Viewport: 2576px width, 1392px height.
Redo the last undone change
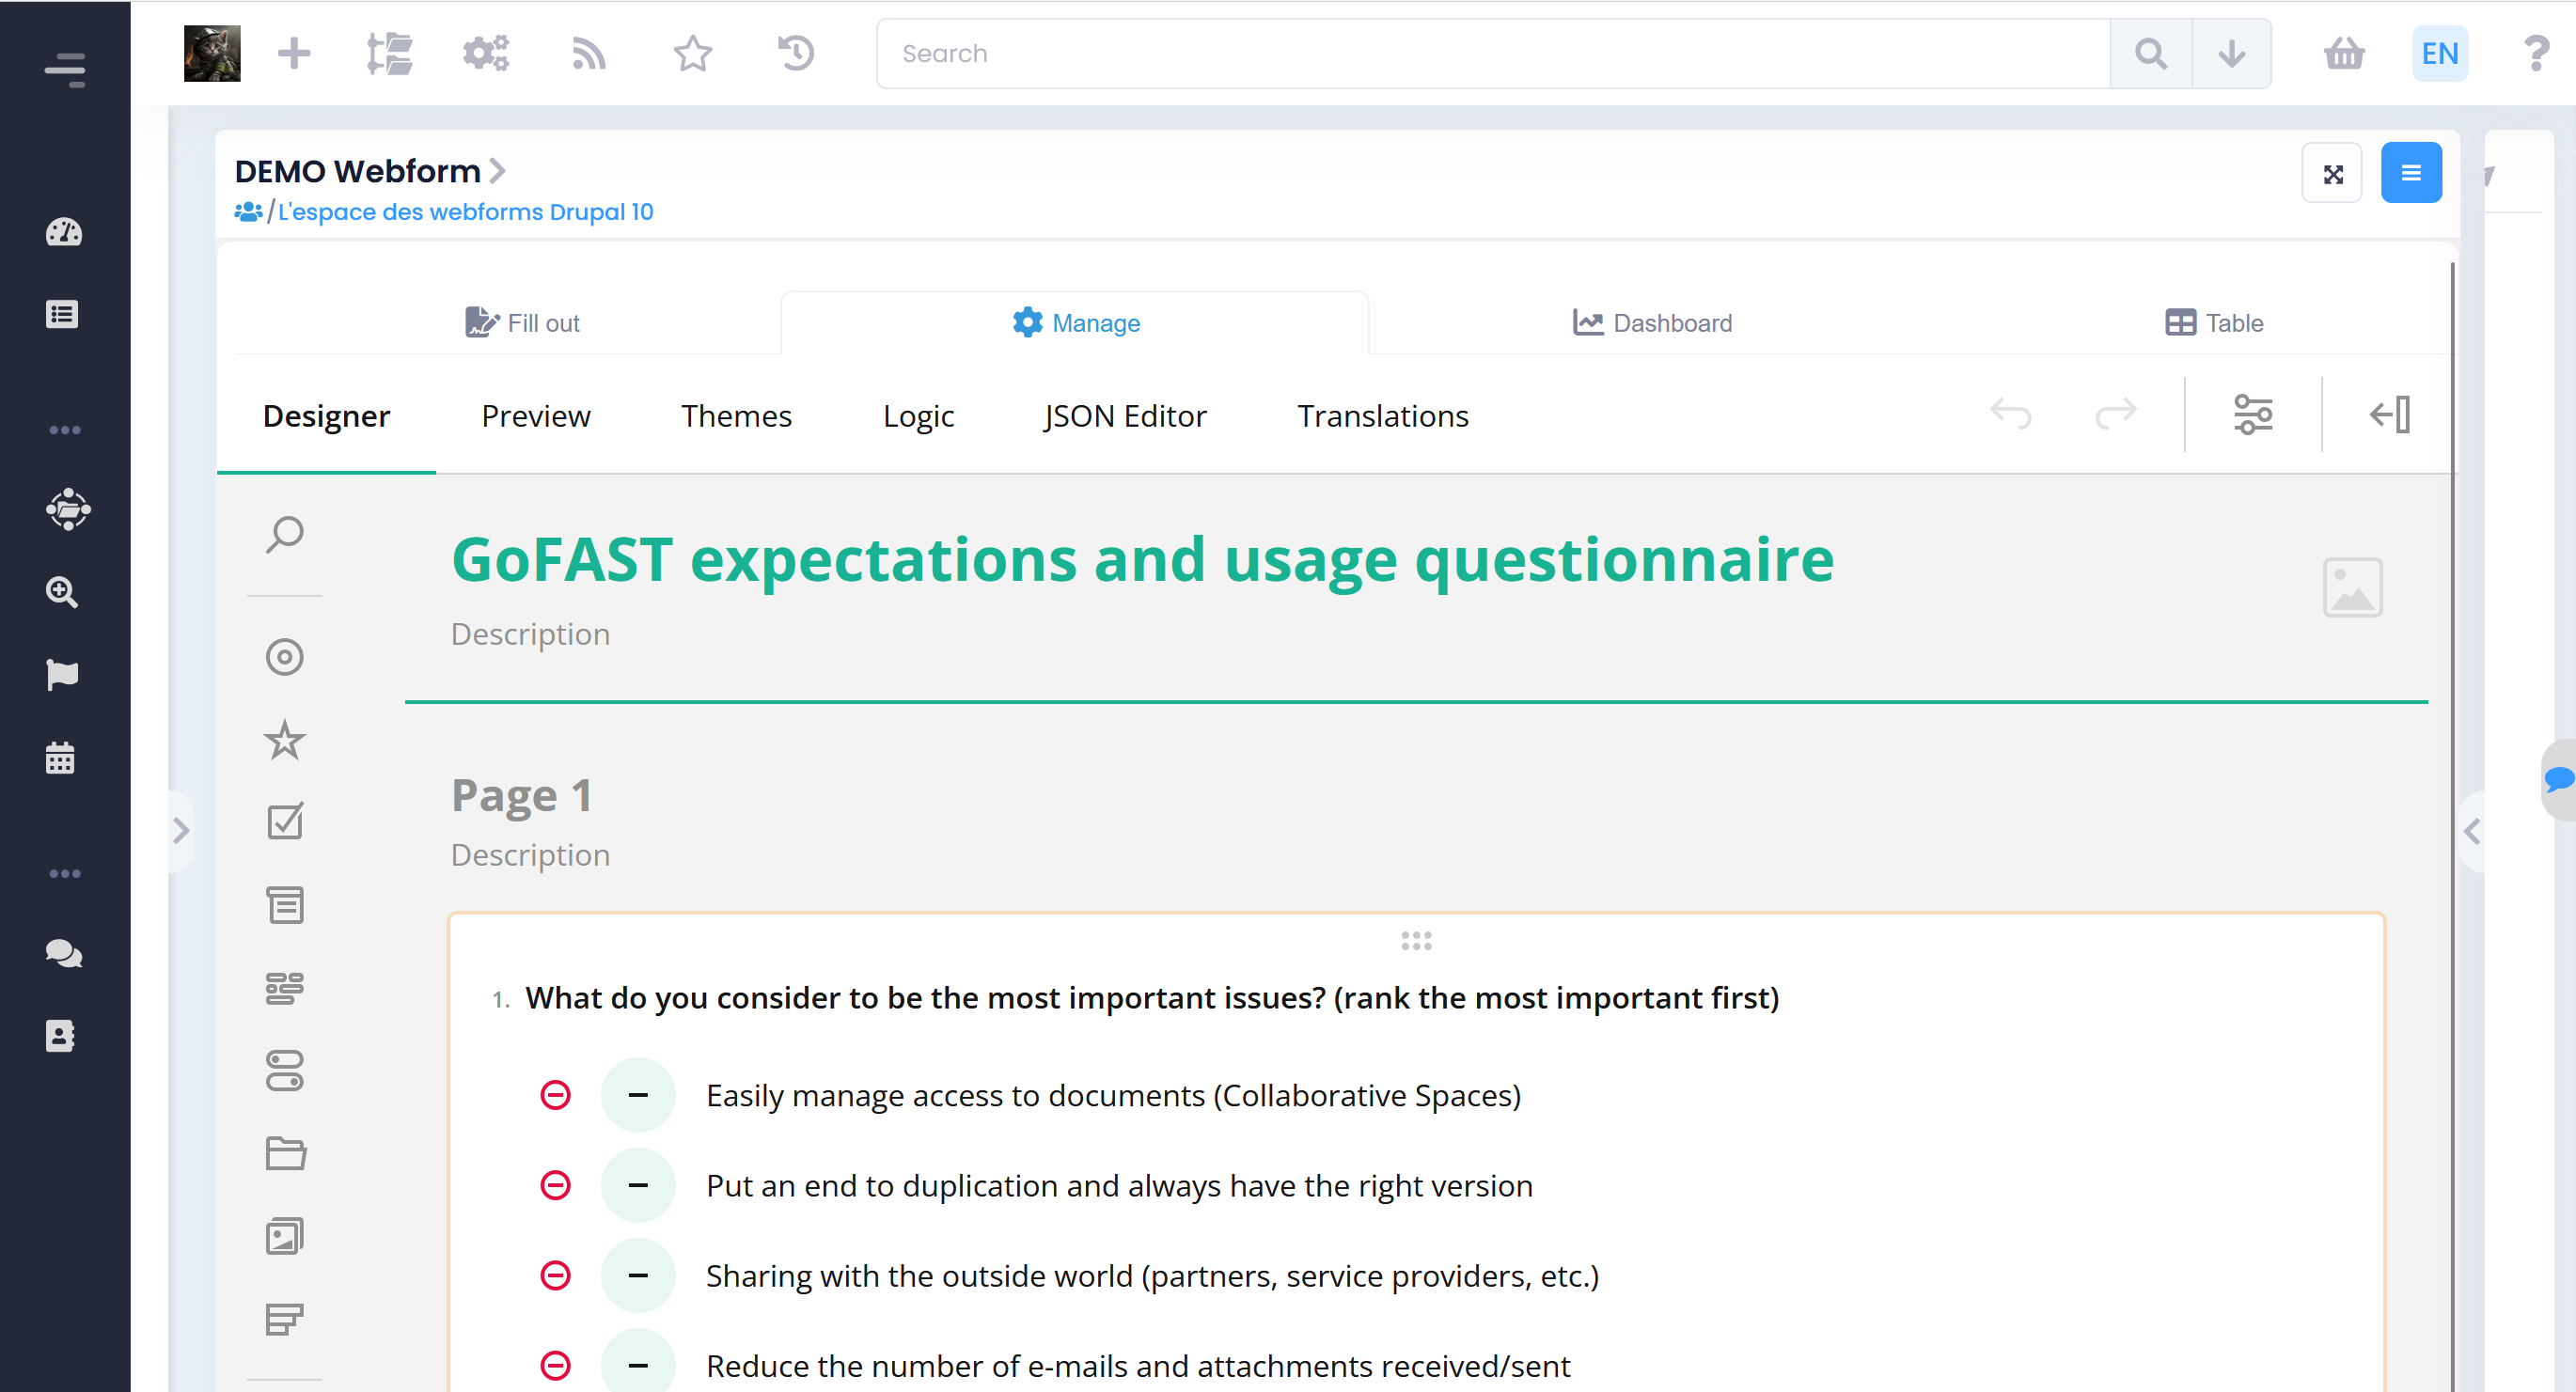(2116, 414)
